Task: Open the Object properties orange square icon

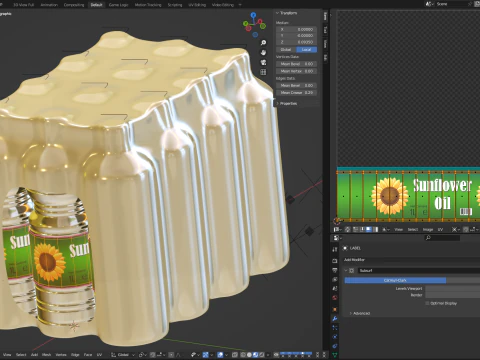Action: 335,309
